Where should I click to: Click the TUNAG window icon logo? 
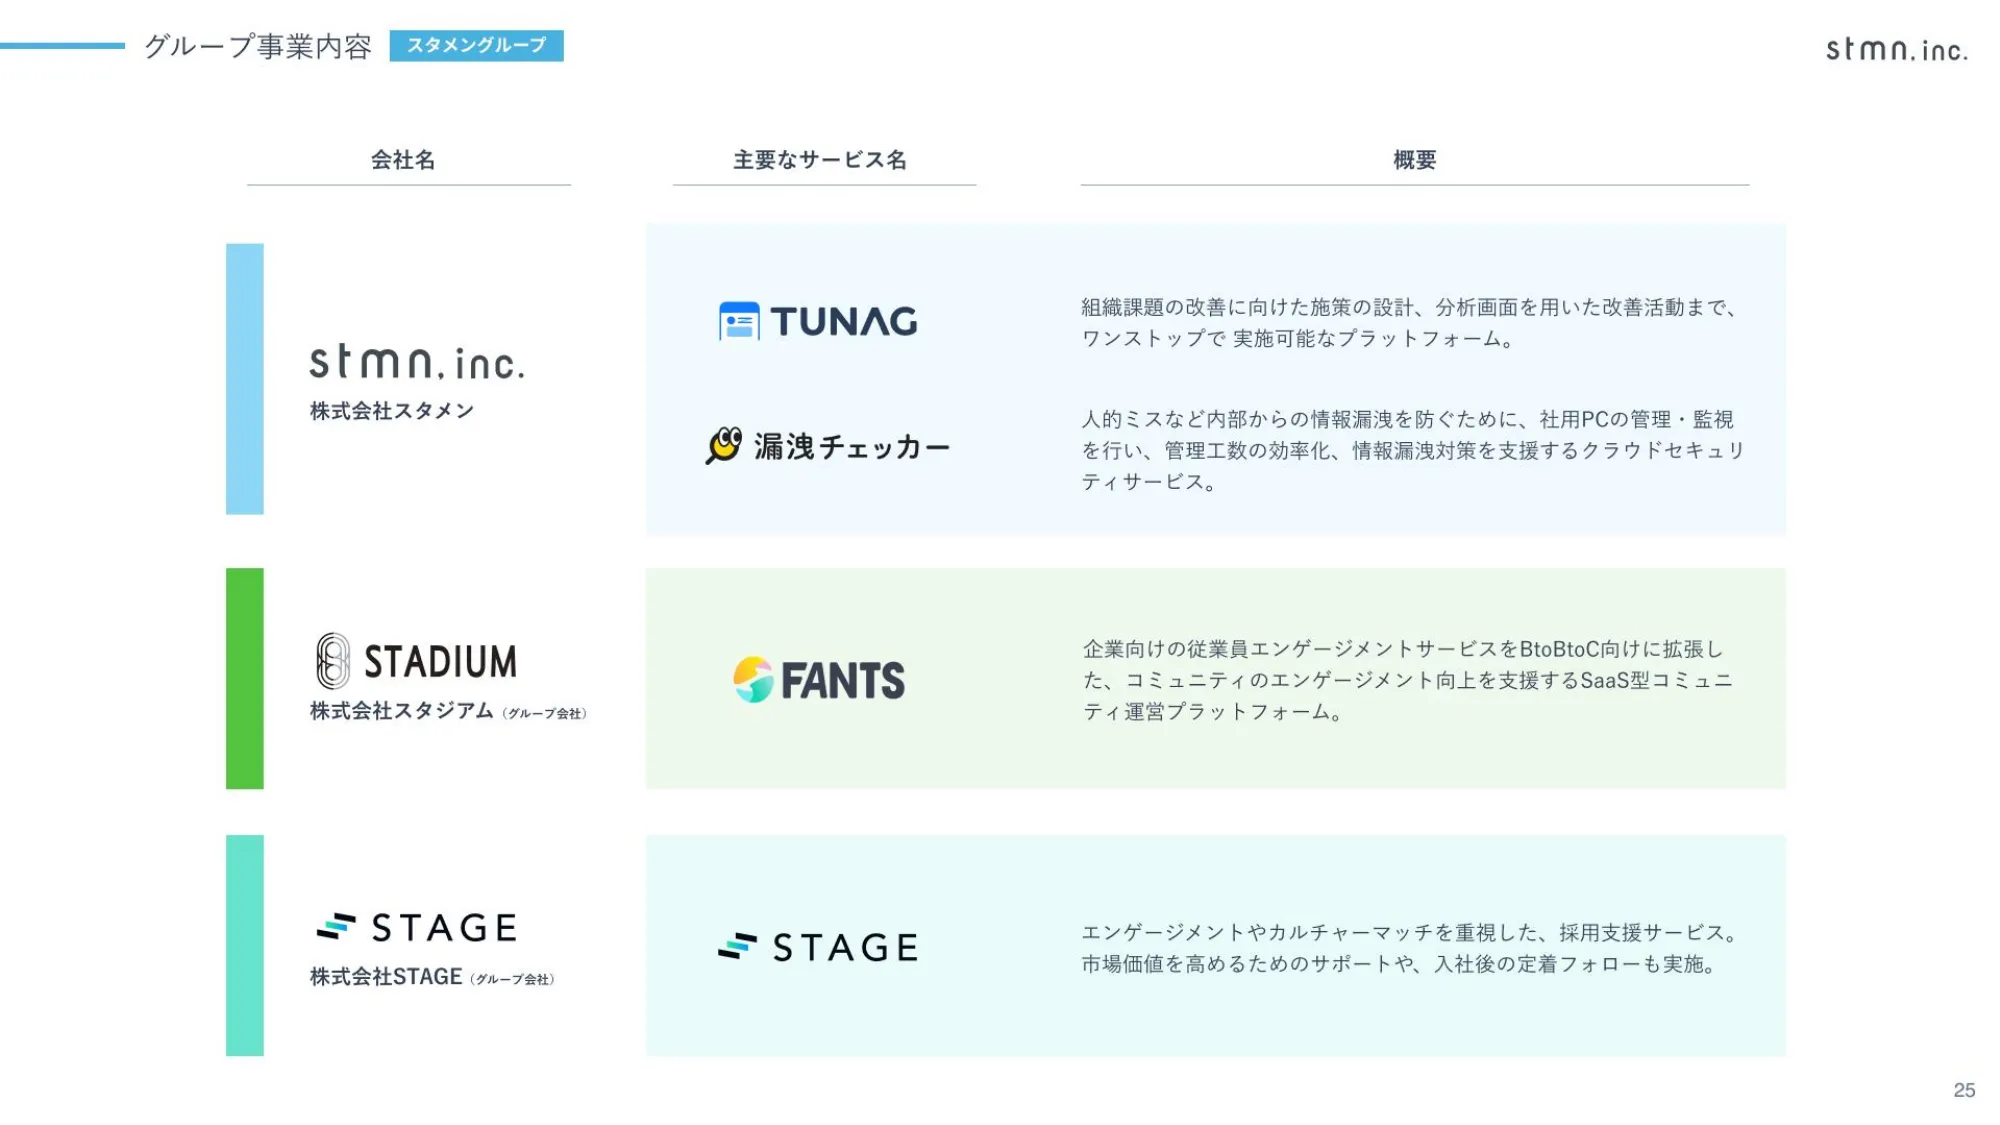pyautogui.click(x=739, y=321)
